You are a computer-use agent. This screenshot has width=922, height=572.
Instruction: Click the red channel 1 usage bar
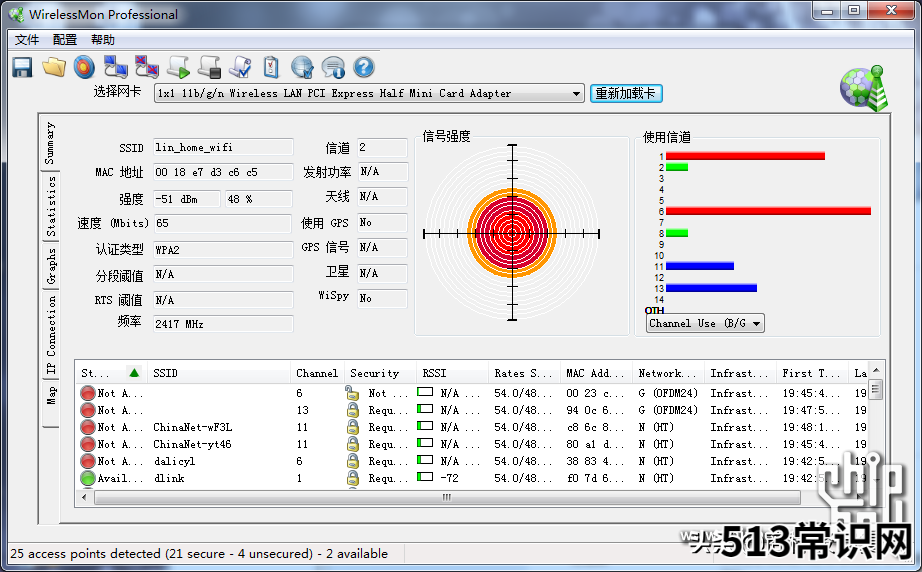click(x=745, y=156)
